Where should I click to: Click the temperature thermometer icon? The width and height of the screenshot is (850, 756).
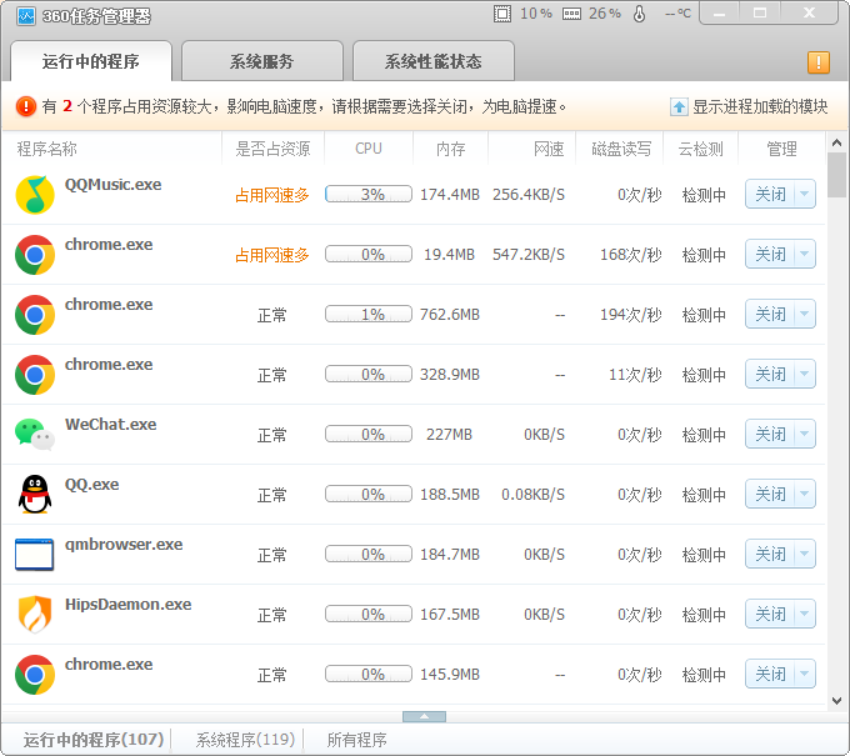pyautogui.click(x=640, y=14)
